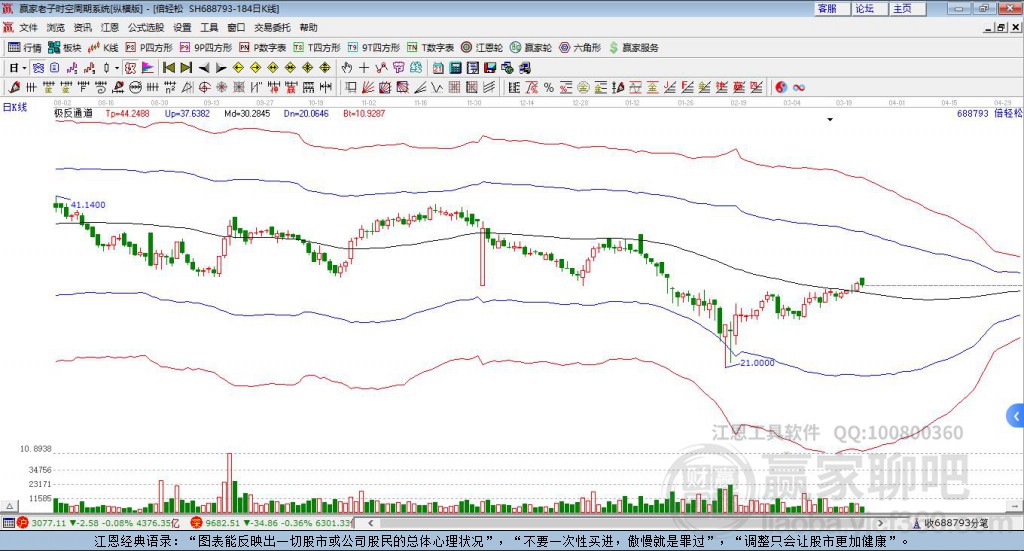
Task: Click the last yellow diamond four-arrow icon
Action: (x=325, y=68)
